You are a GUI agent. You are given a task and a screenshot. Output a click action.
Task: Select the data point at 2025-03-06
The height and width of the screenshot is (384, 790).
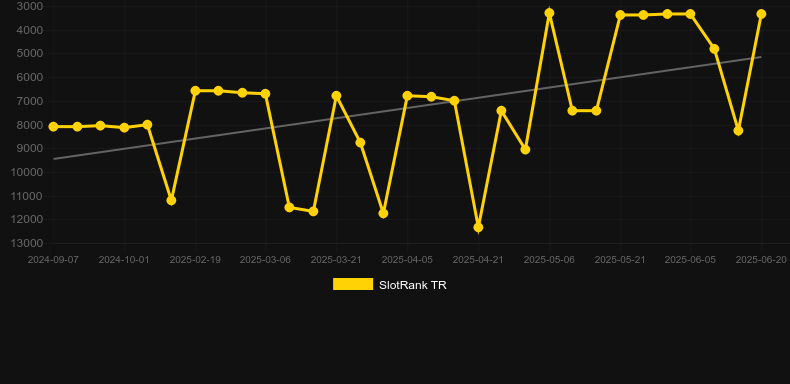[266, 94]
